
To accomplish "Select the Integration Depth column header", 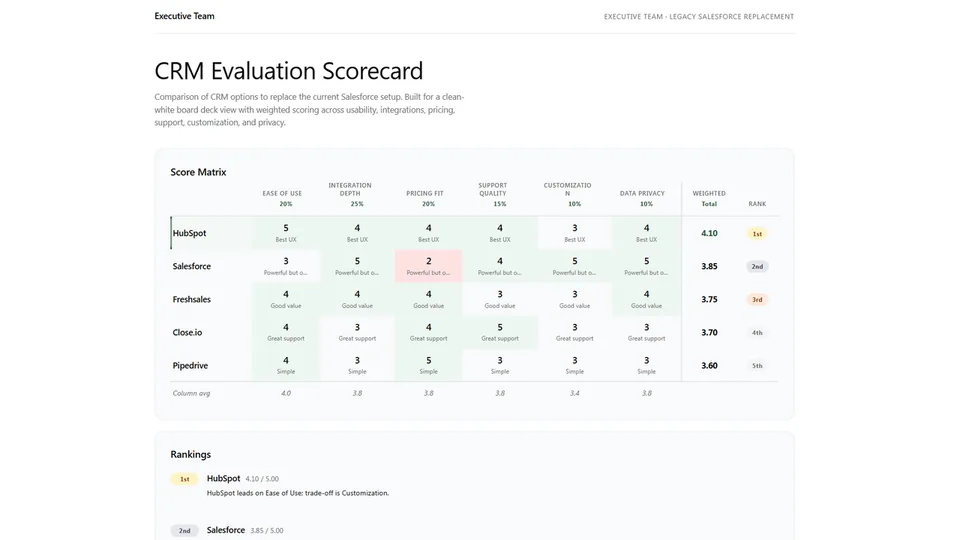I will 350,189.
